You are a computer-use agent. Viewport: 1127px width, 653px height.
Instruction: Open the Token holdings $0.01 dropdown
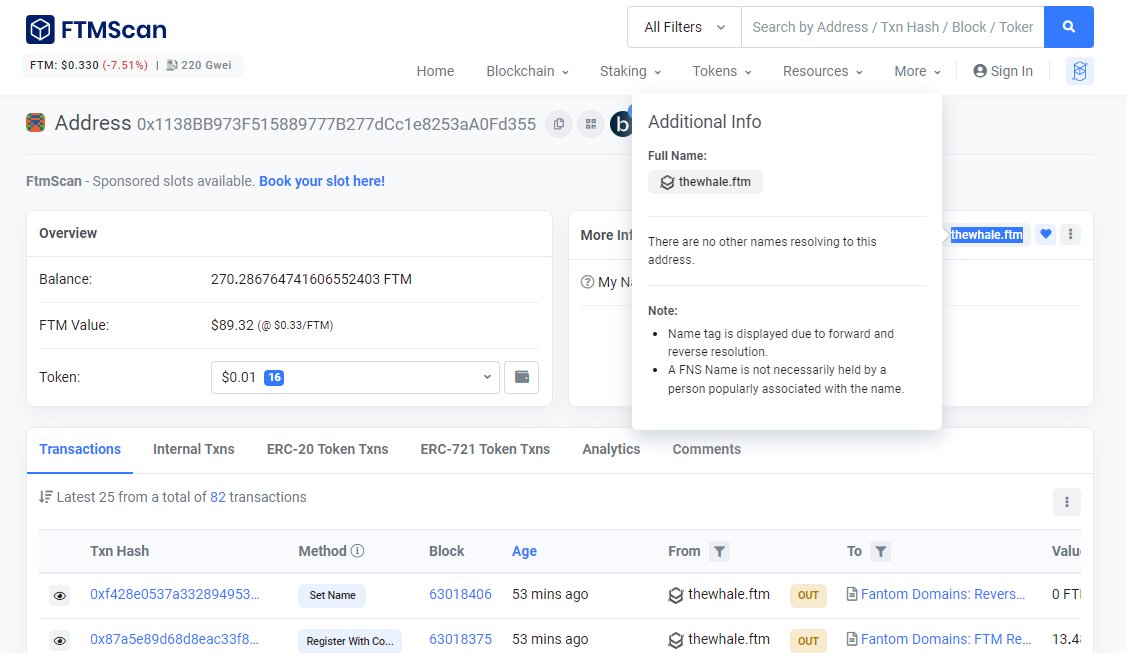[x=355, y=377]
